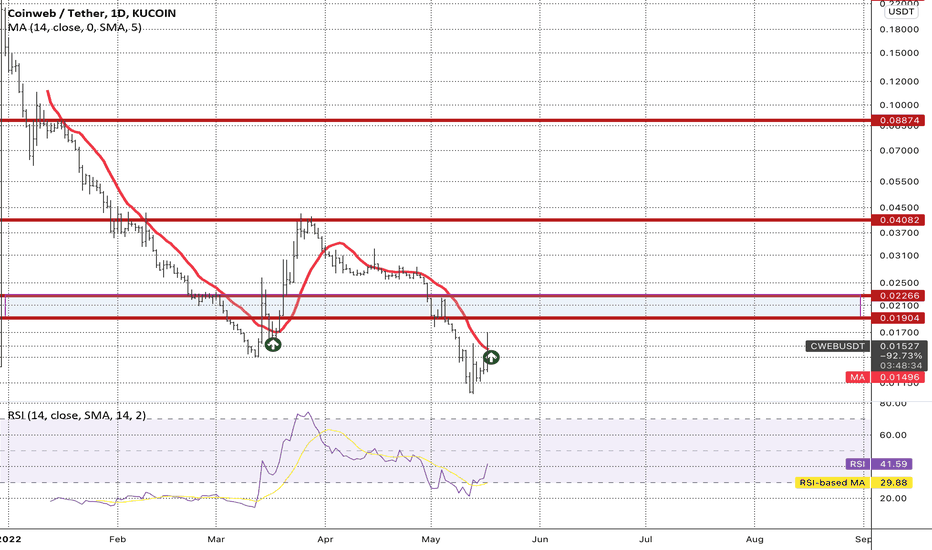932x550 pixels.
Task: Select the MA (14, close, 0, SMA, 5) legend
Action: pyautogui.click(x=75, y=27)
